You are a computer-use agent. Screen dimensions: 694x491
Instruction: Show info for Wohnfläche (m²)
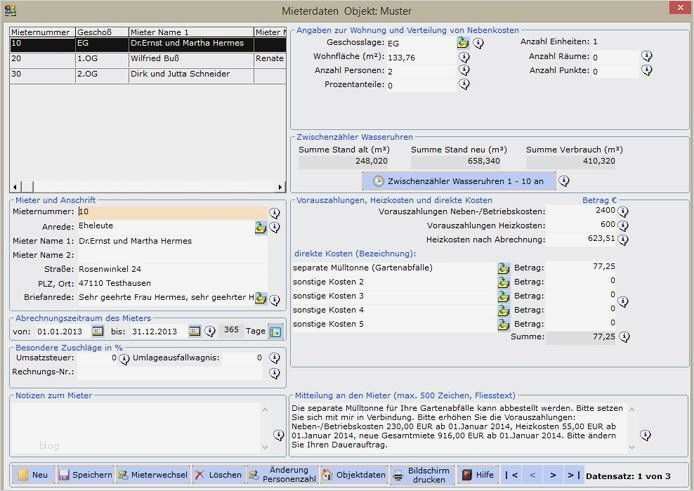(464, 57)
